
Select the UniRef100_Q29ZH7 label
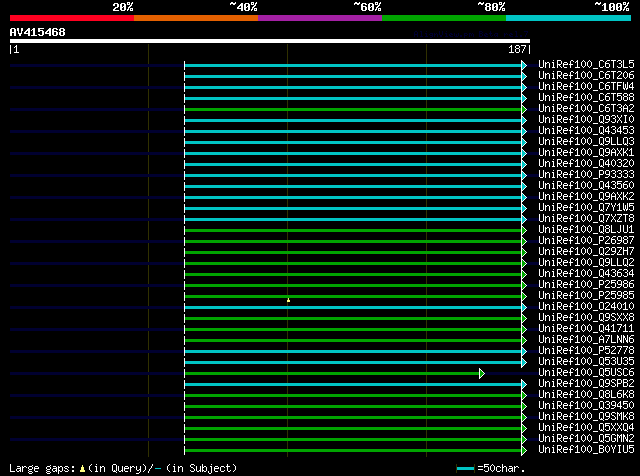tap(586, 252)
